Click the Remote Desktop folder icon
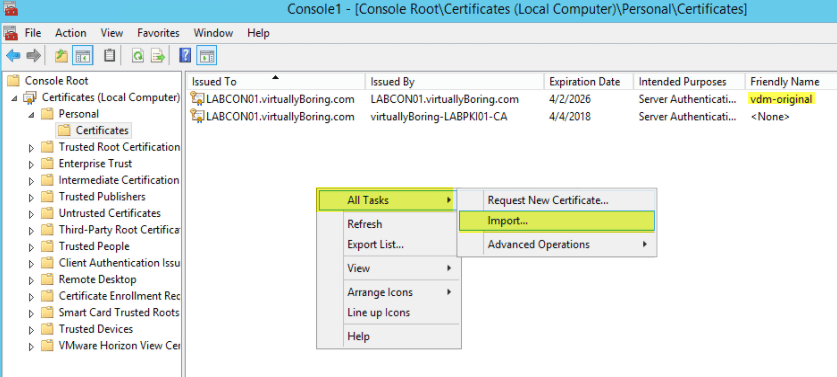Viewport: 837px width, 377px height. (x=48, y=279)
